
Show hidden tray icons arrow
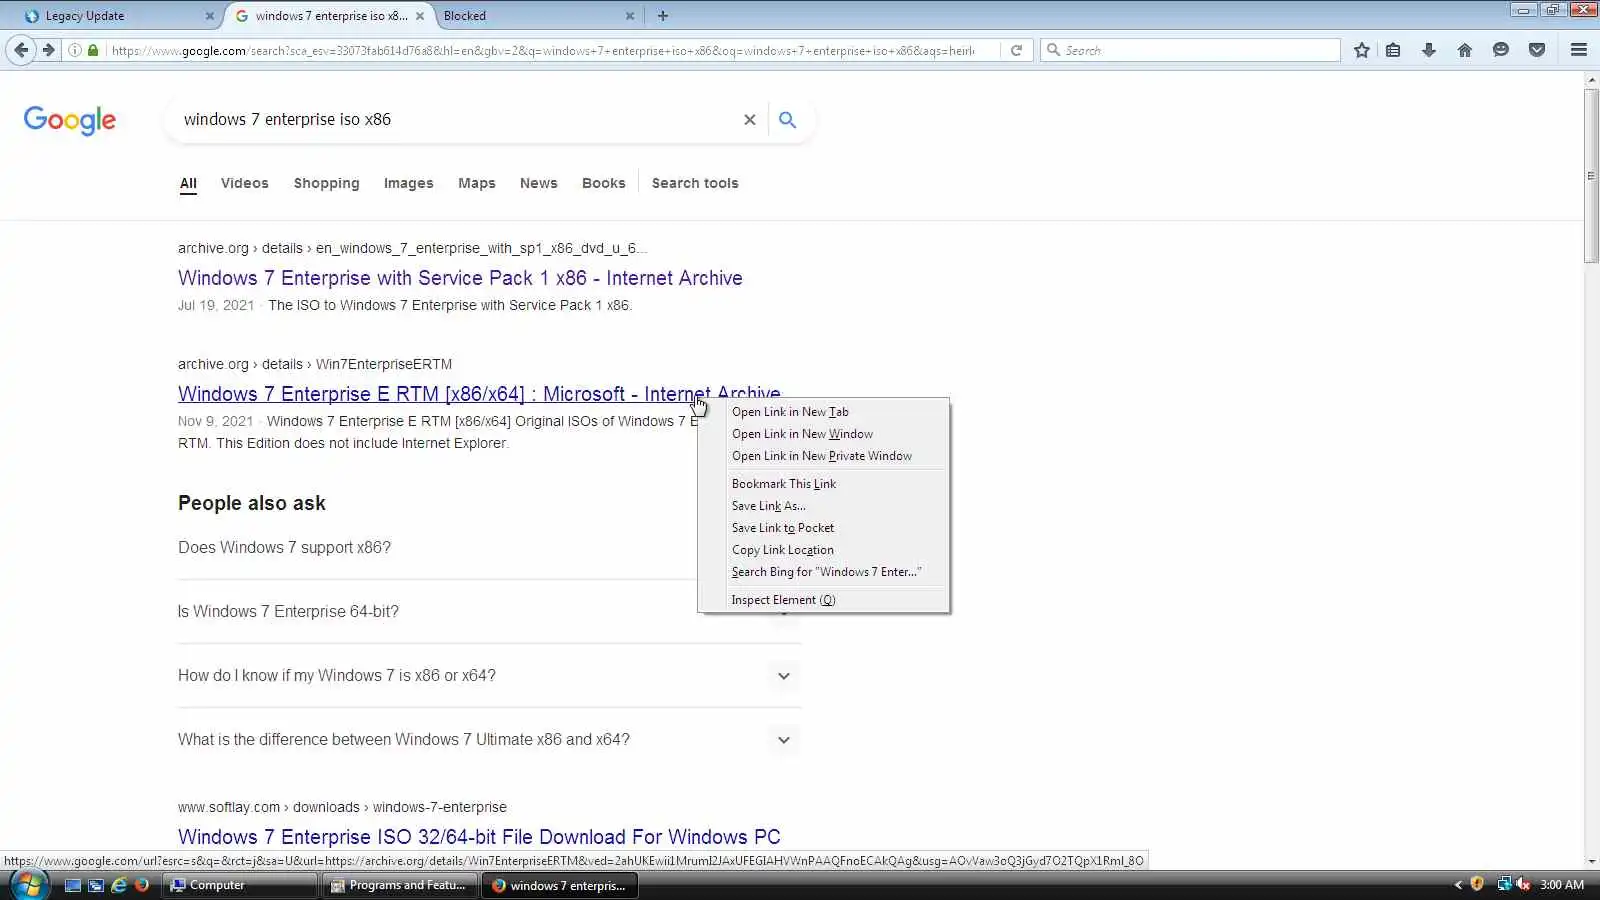pyautogui.click(x=1458, y=884)
